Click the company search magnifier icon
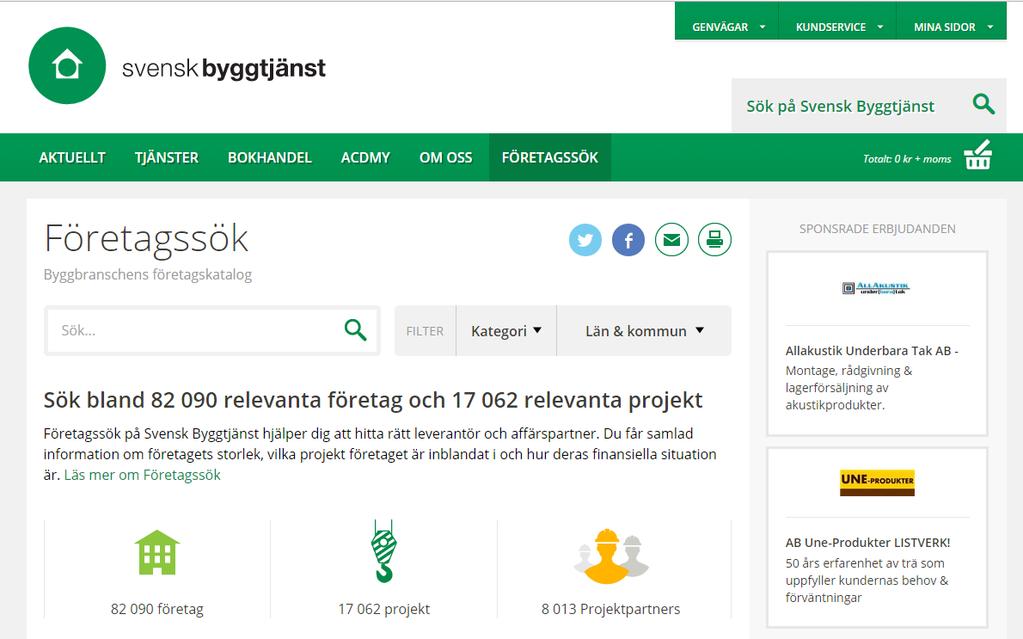Screen dimensions: 1023x639 [x=356, y=330]
